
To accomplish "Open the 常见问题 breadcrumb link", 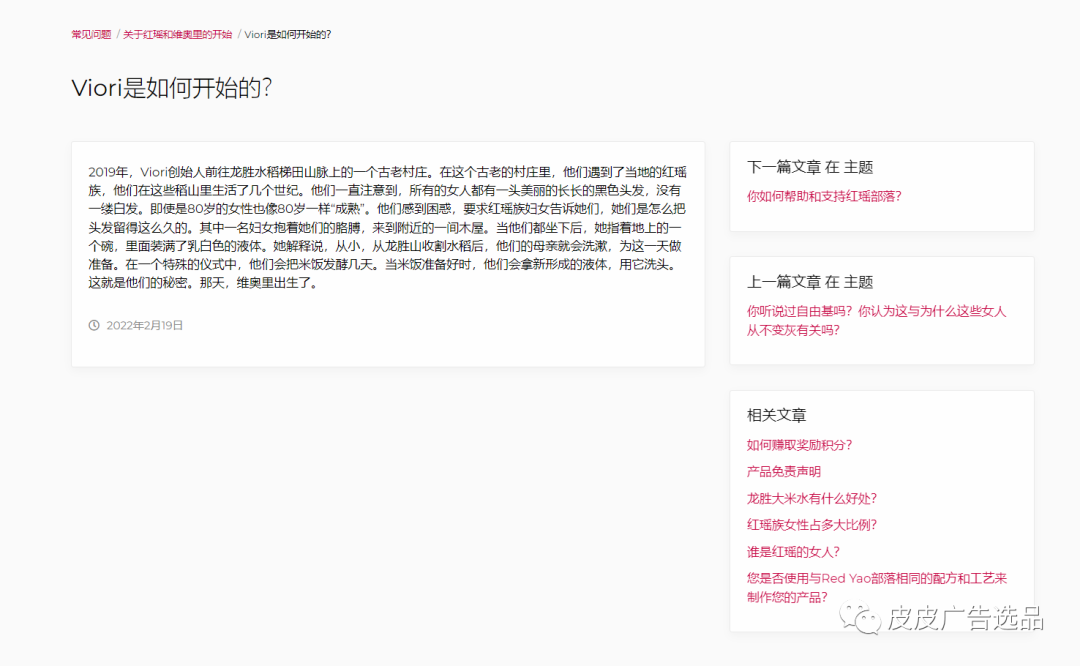I will click(91, 34).
